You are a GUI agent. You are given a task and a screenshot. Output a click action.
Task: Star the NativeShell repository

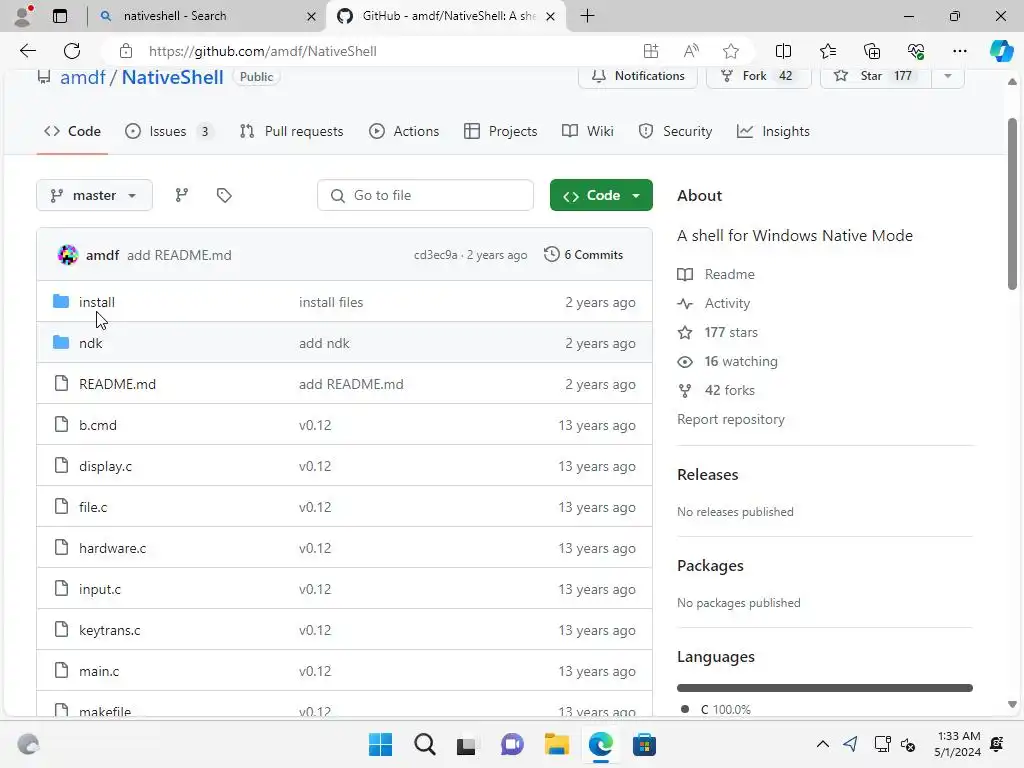click(x=875, y=76)
